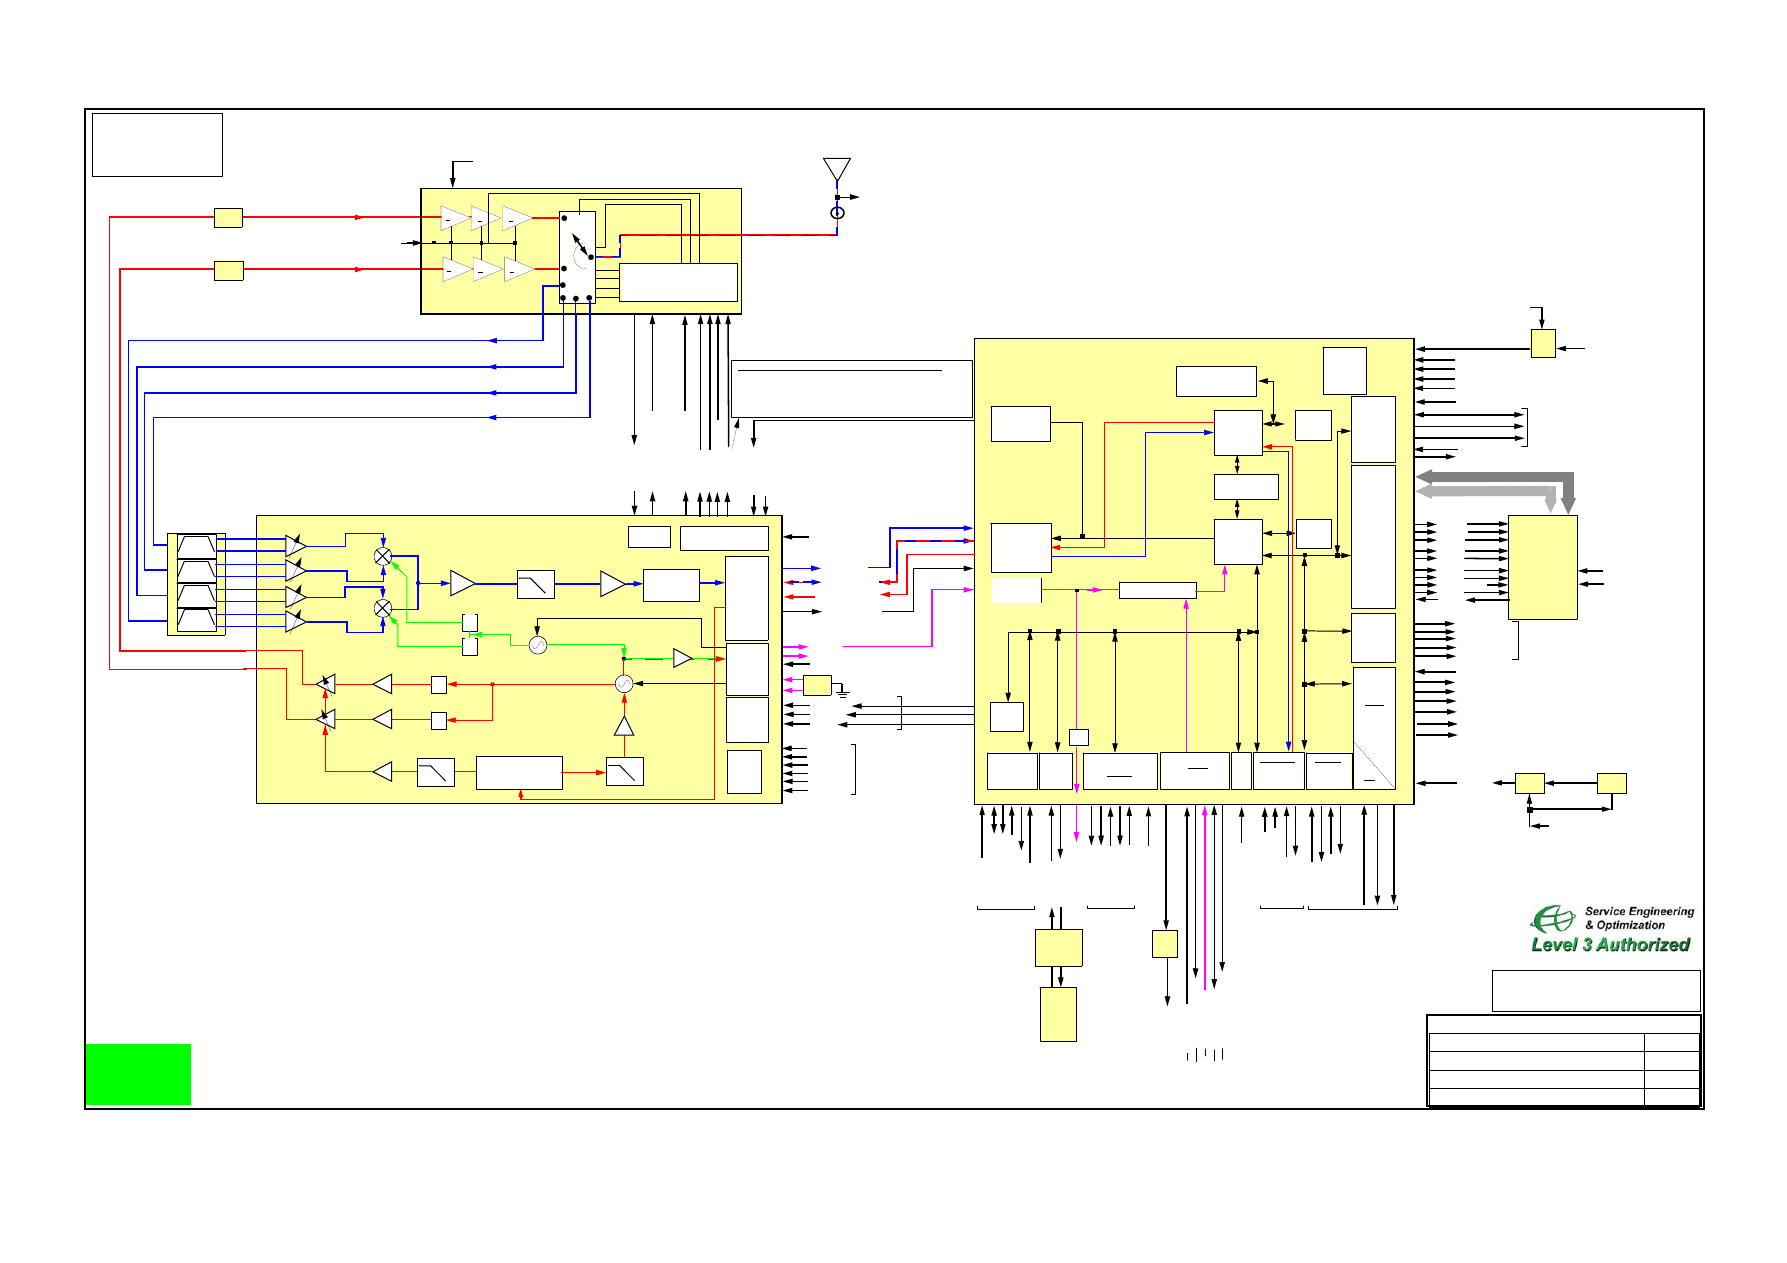The height and width of the screenshot is (1263, 1787).
Task: Select the upward-pointing amplifier triangle
Action: point(623,726)
